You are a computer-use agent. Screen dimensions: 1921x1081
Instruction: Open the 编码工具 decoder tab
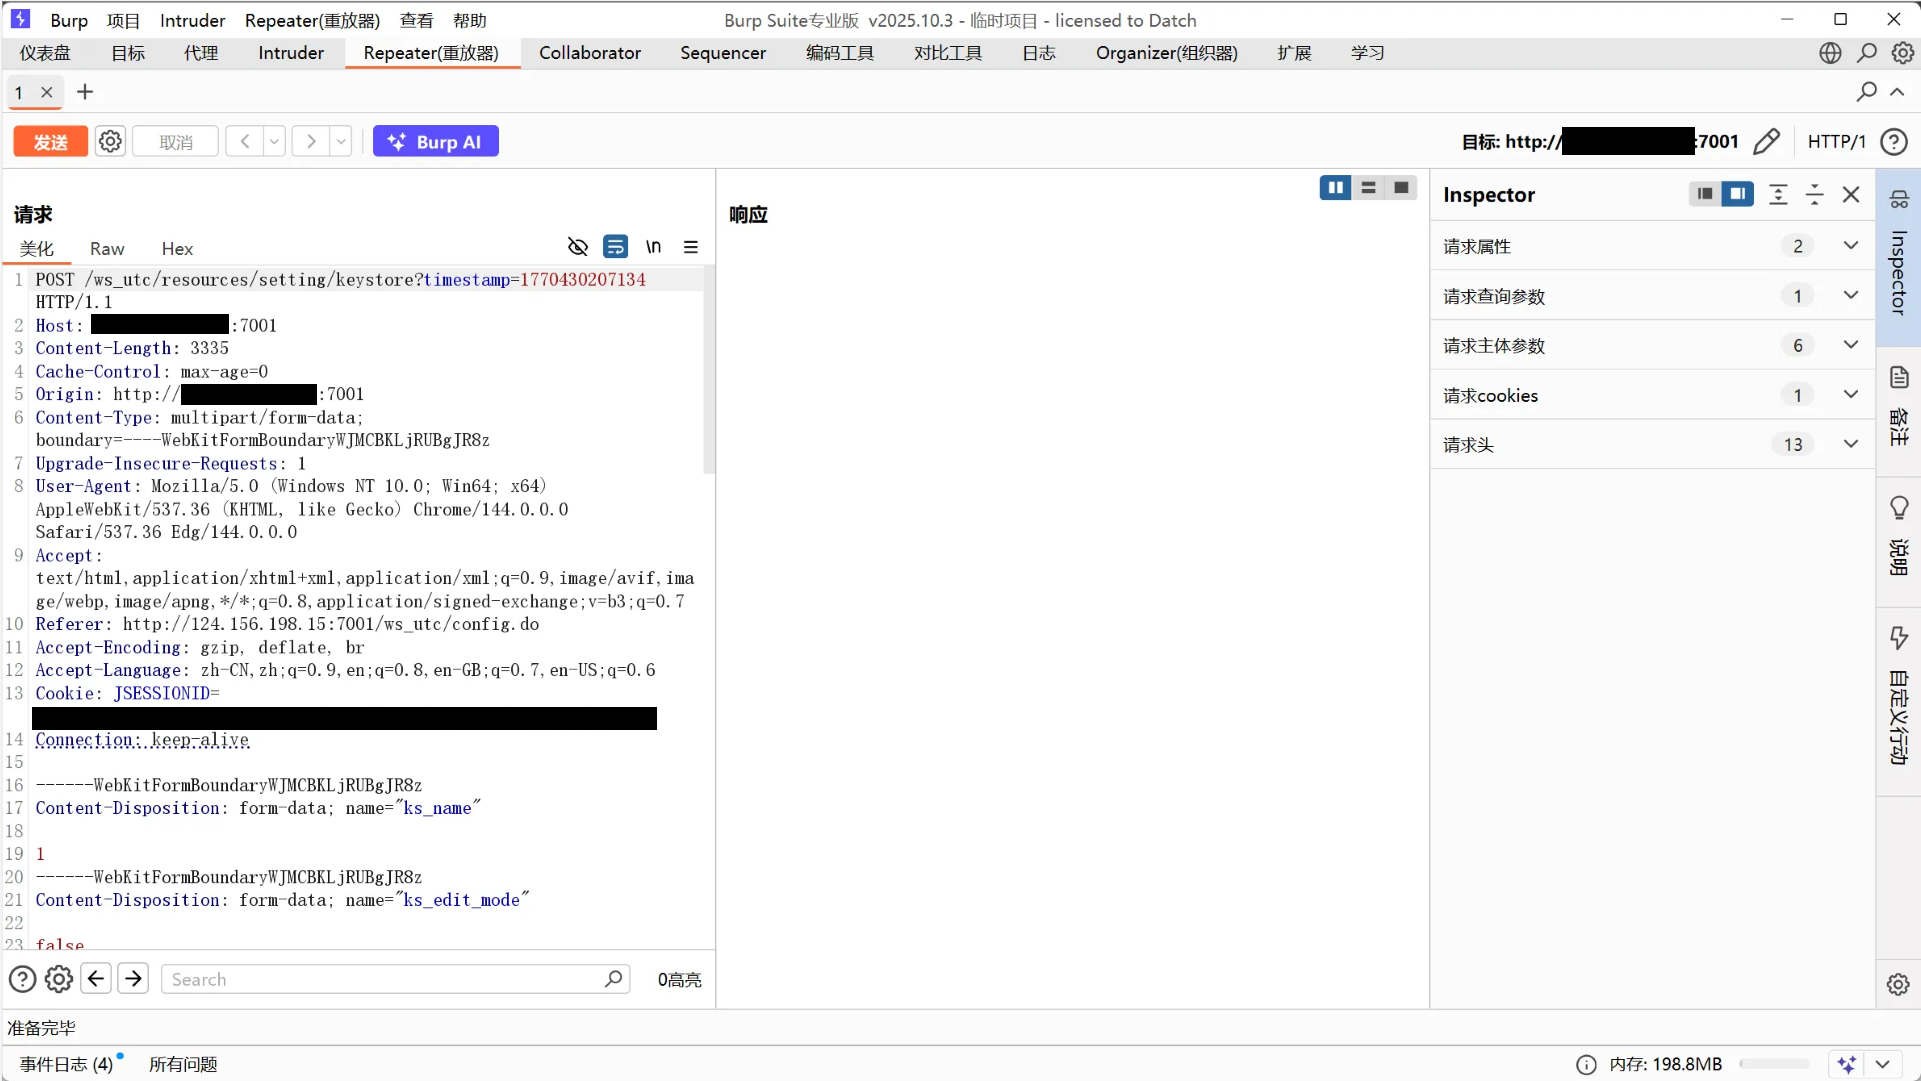[840, 53]
